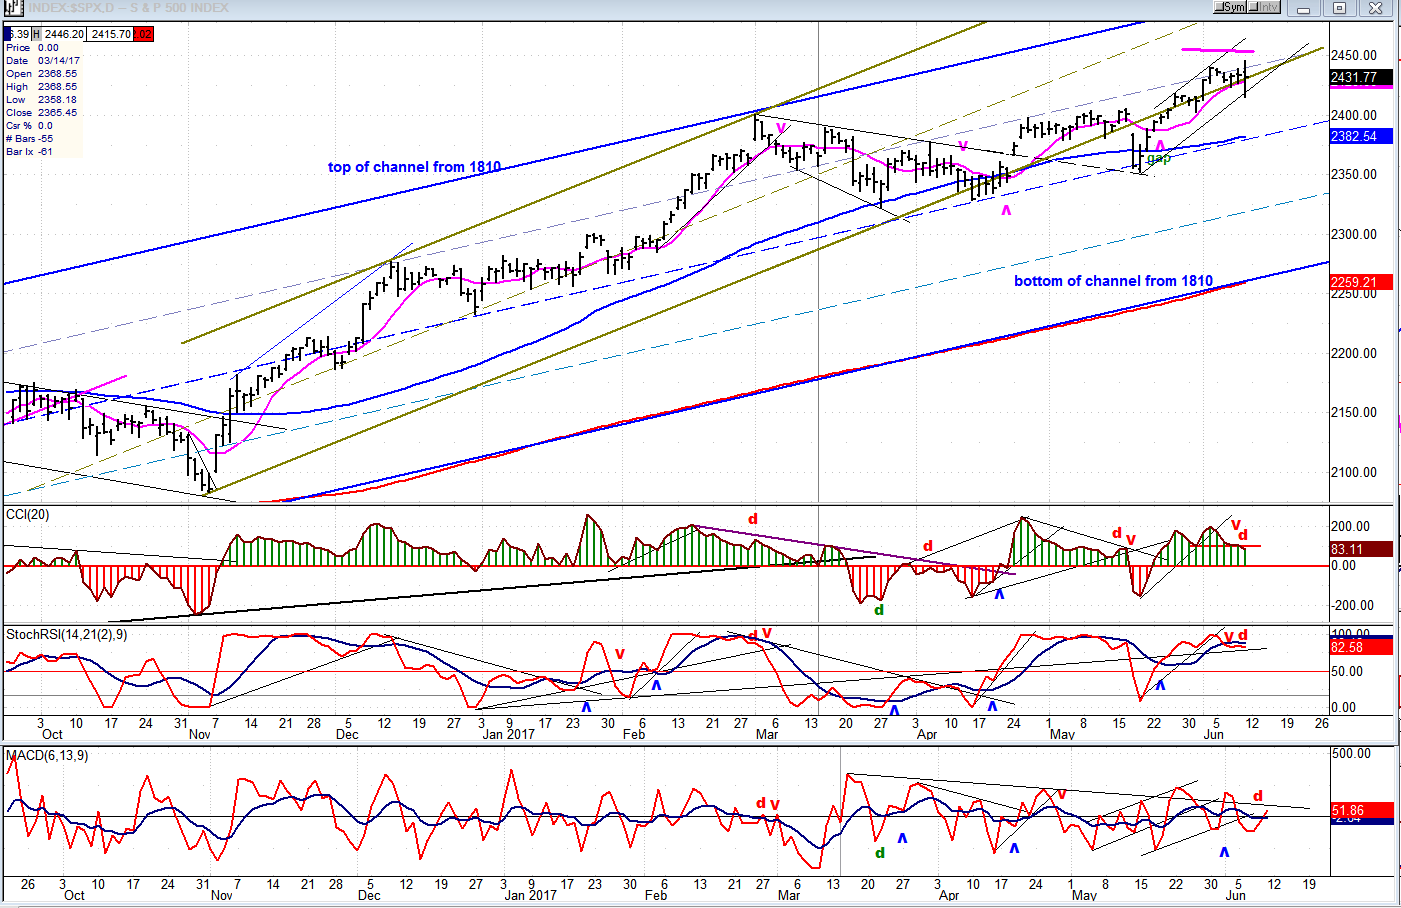Click the green 'gap' annotation on chart
Image resolution: width=1401 pixels, height=908 pixels.
pyautogui.click(x=1158, y=158)
